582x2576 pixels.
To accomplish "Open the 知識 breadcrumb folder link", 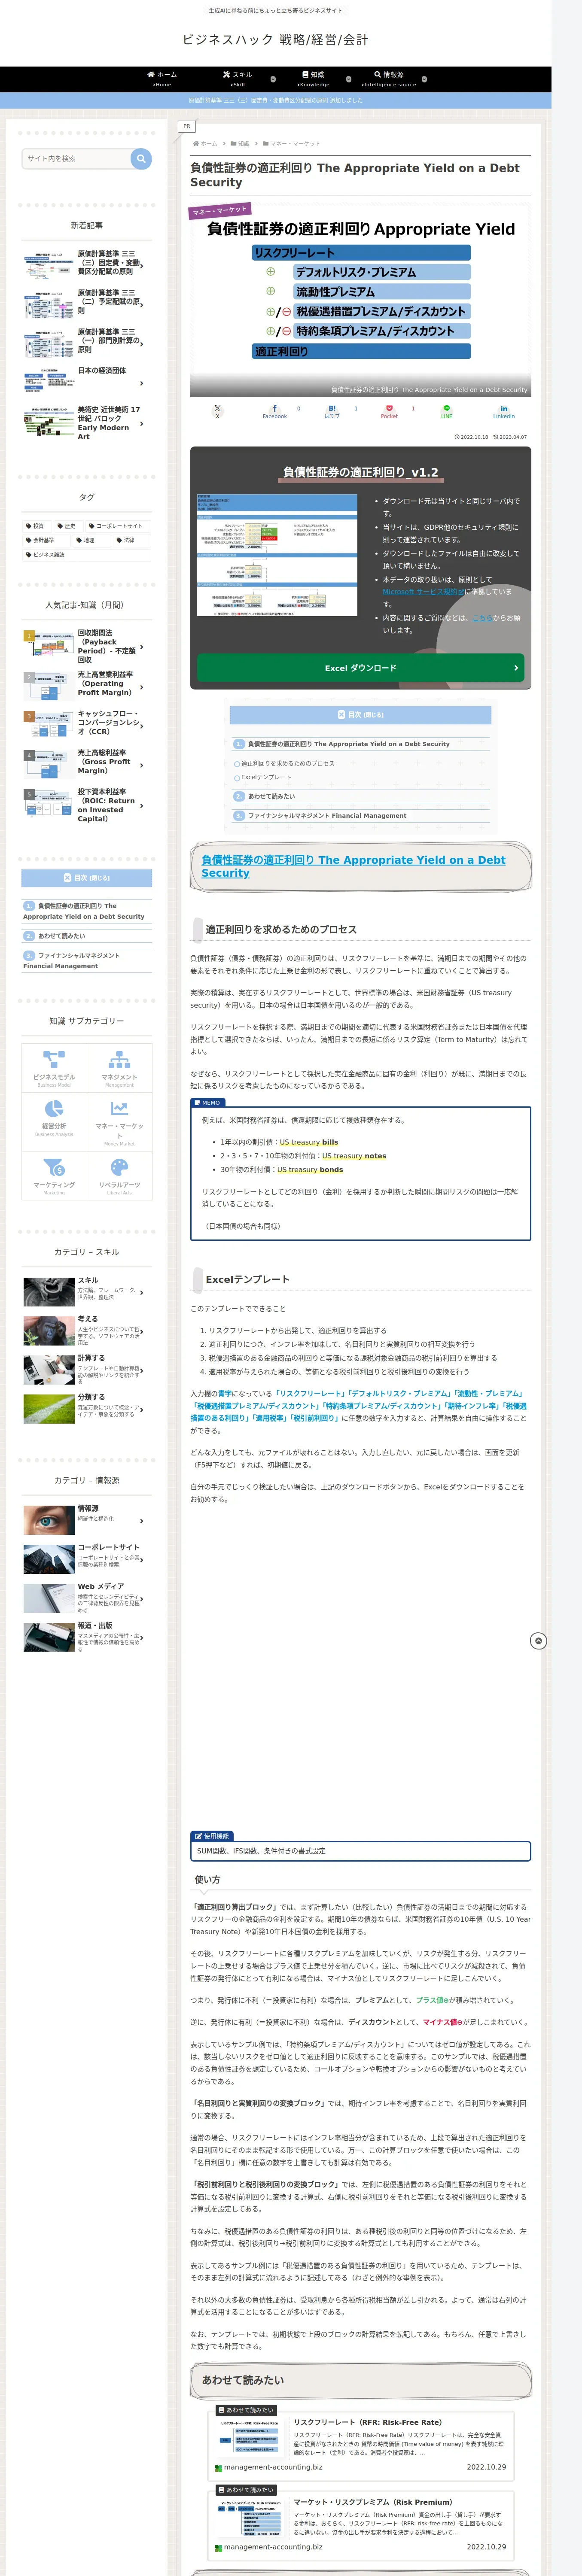I will coord(240,144).
